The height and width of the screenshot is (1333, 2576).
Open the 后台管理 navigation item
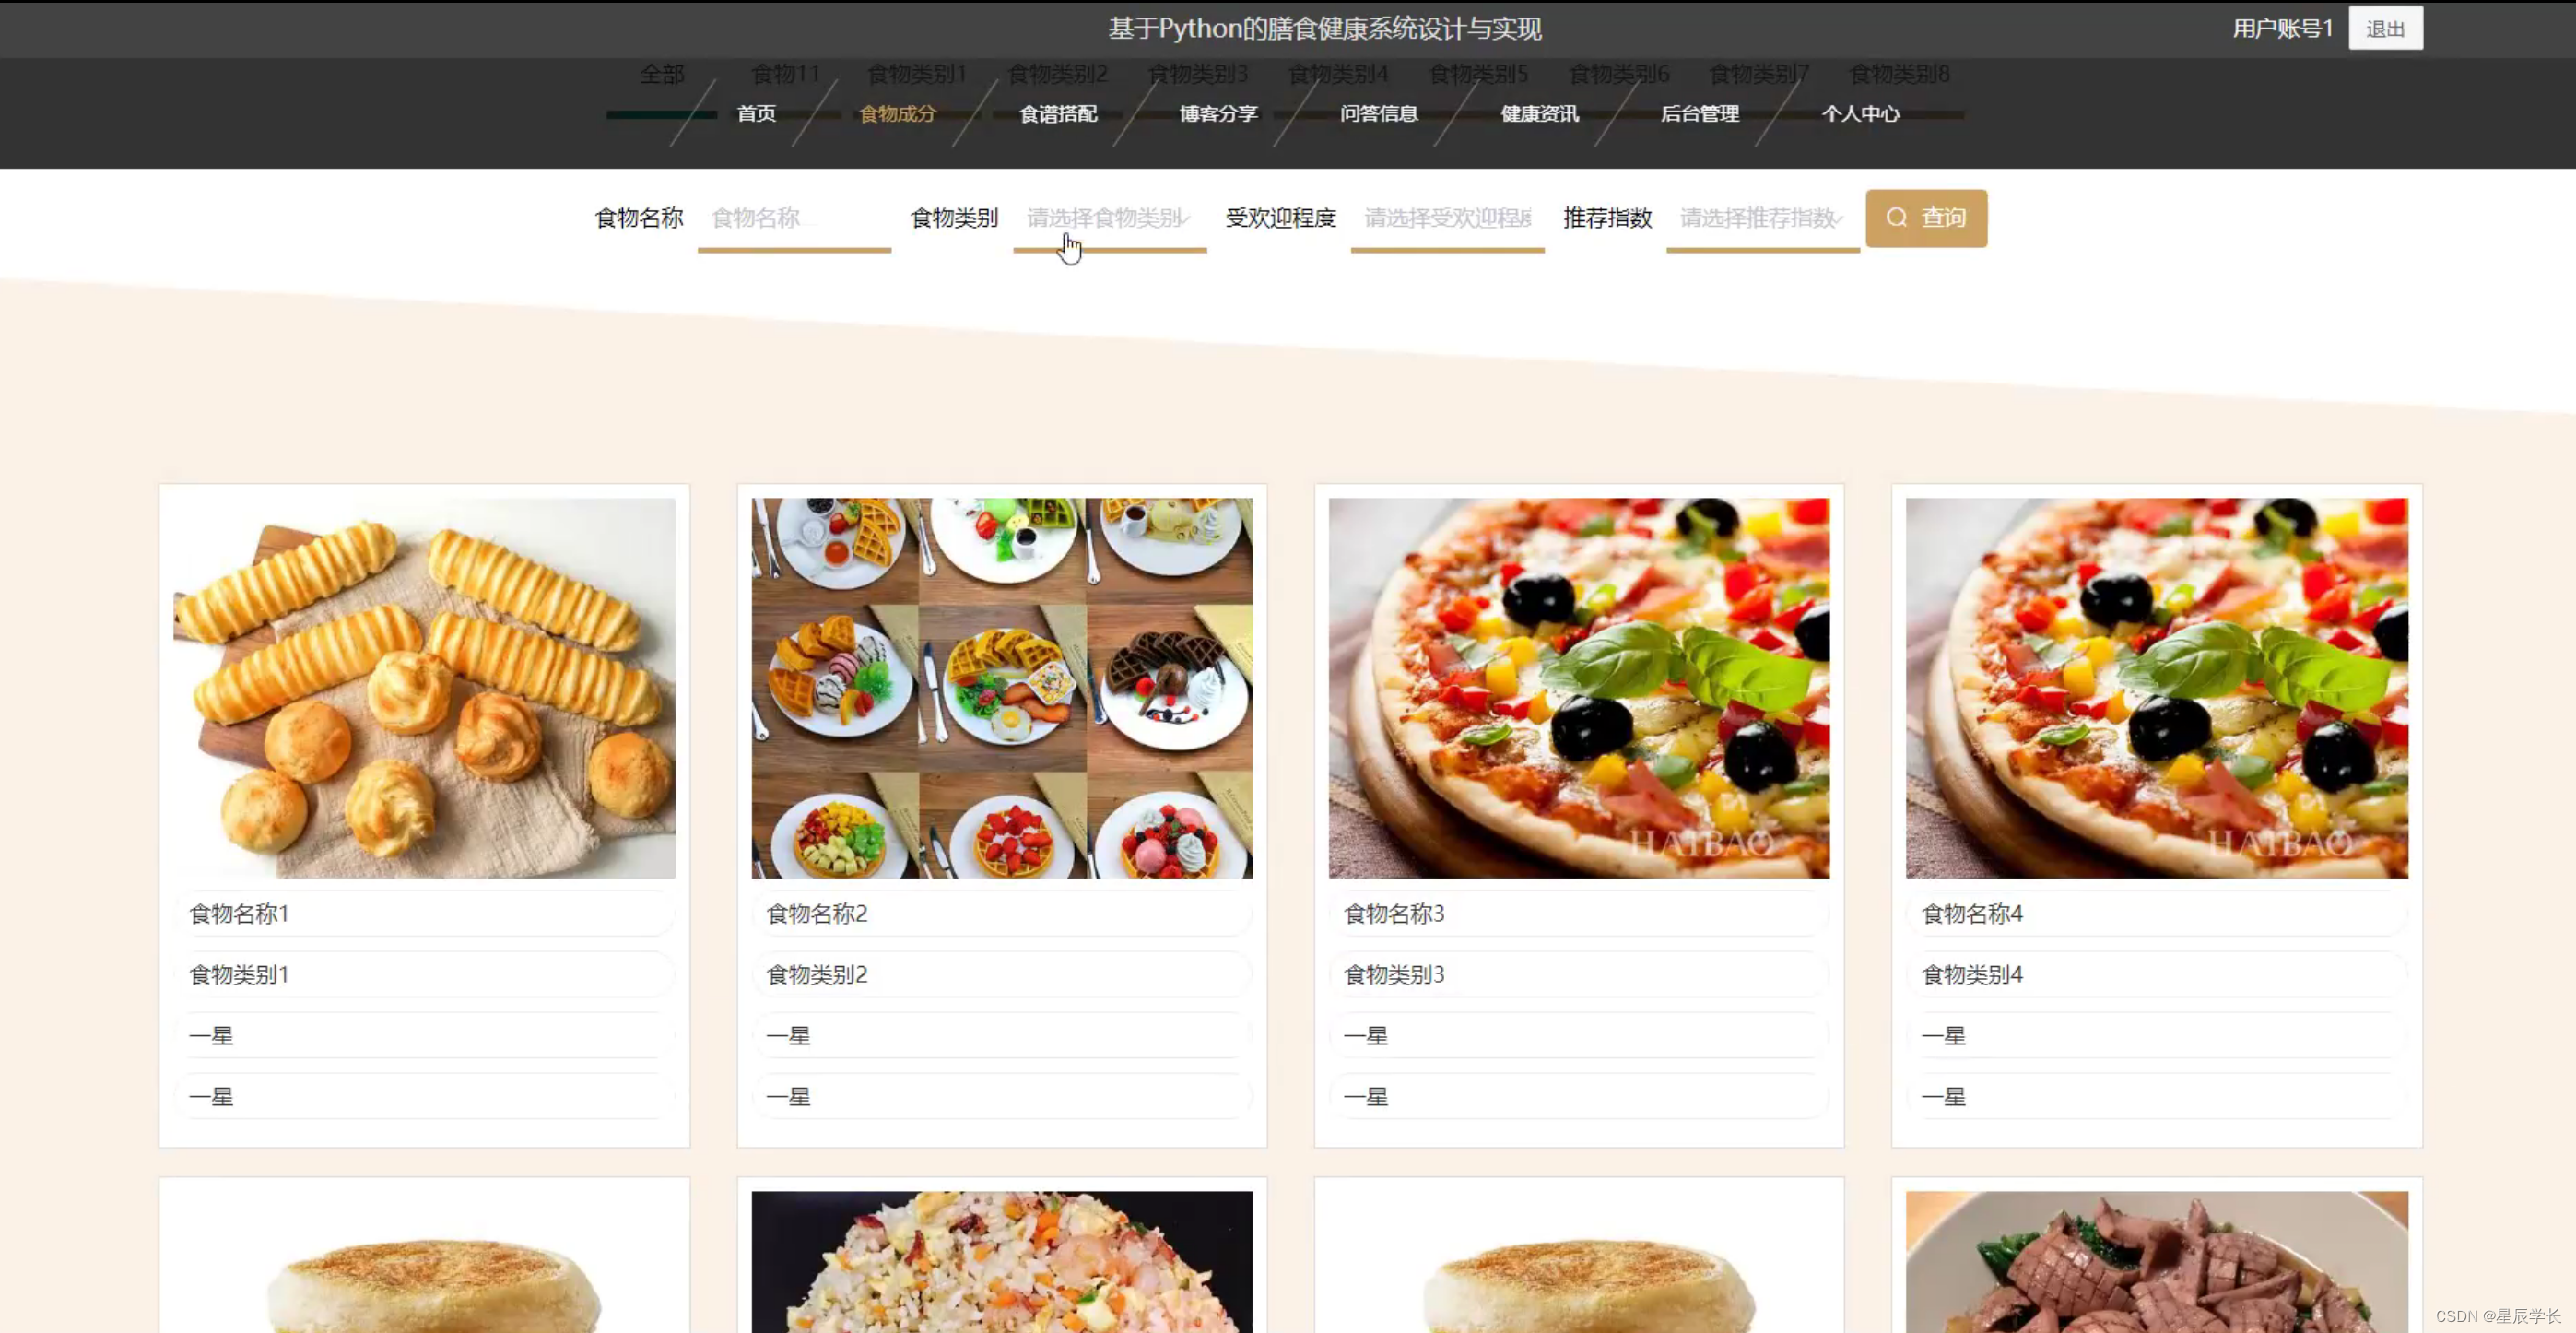[x=1700, y=114]
